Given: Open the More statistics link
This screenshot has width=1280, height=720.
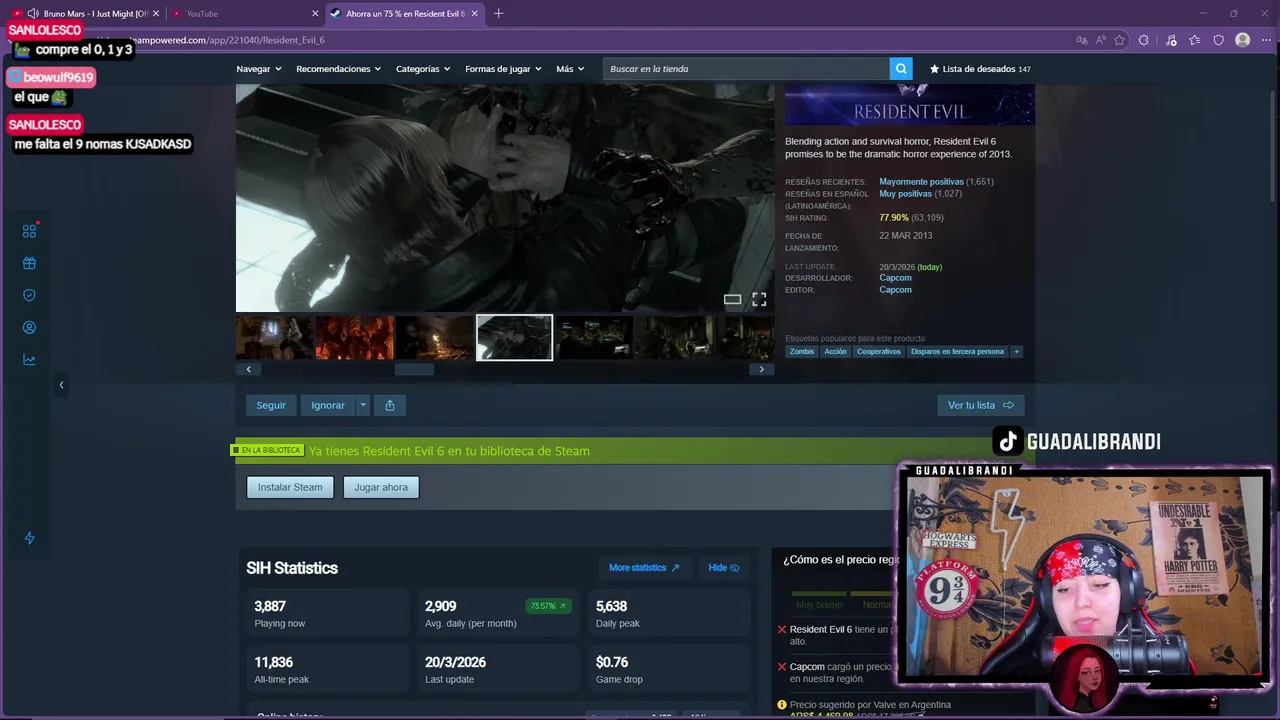Looking at the screenshot, I should tap(644, 568).
